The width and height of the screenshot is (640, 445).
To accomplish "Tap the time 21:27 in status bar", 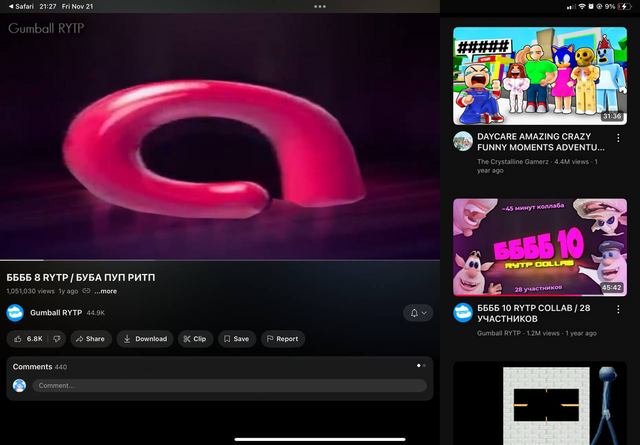I will click(48, 7).
